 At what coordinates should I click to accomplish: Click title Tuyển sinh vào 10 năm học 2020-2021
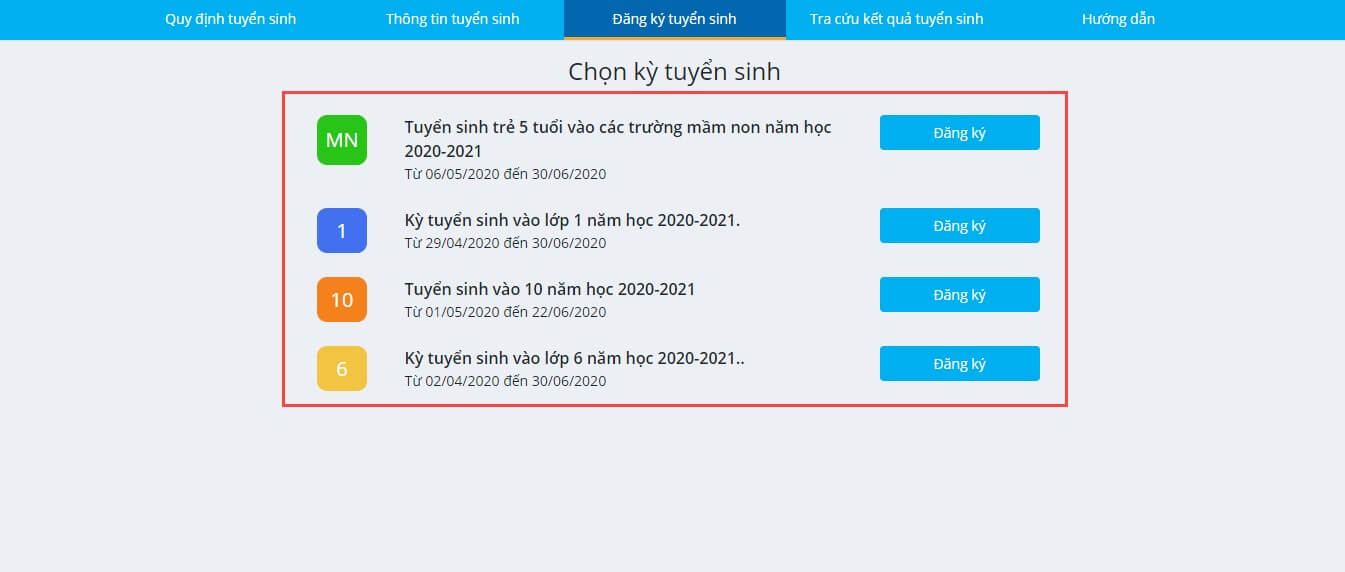click(549, 289)
